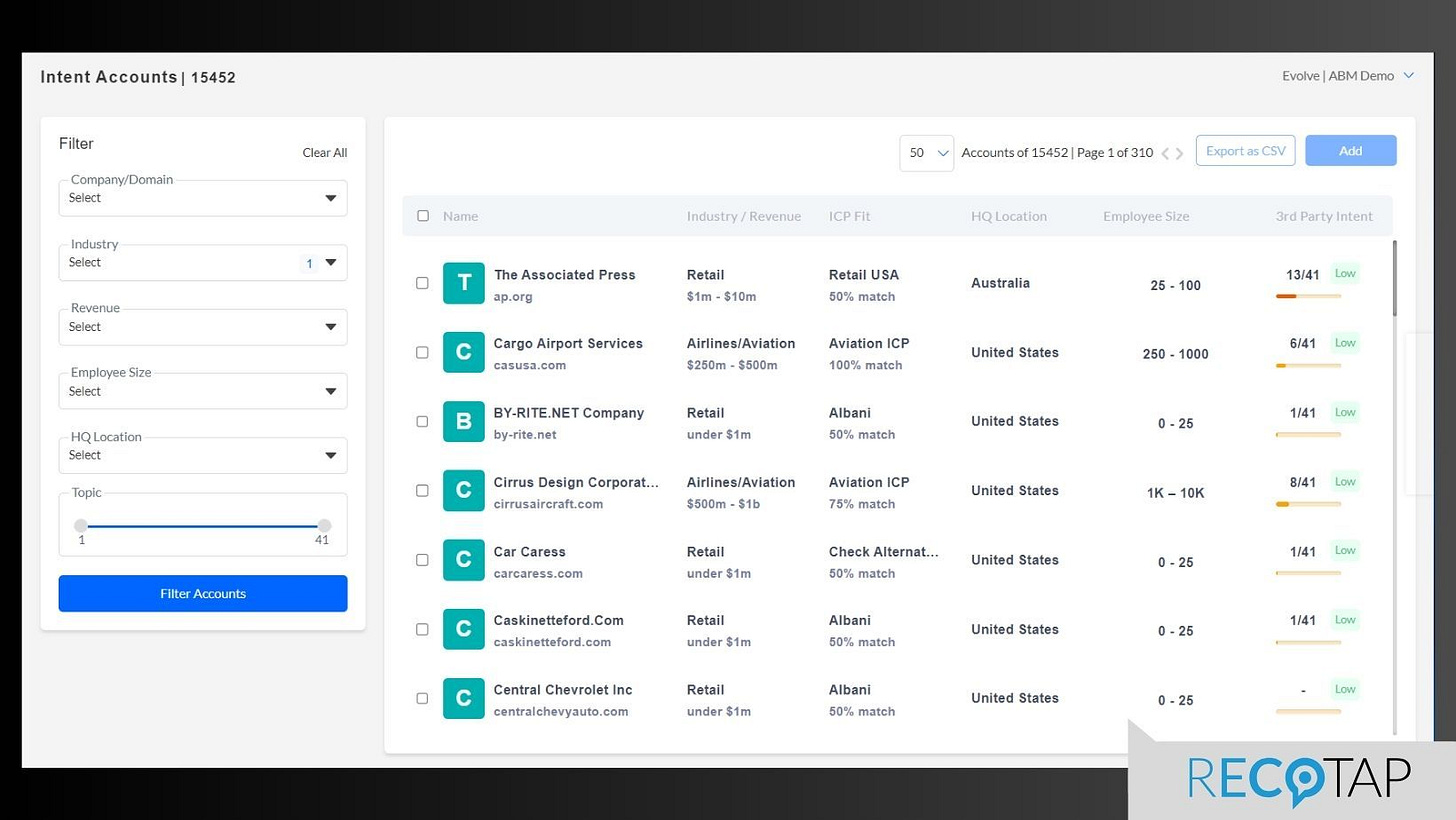The image size is (1456, 820).
Task: Sort by ICP Fit column header
Action: tap(849, 216)
